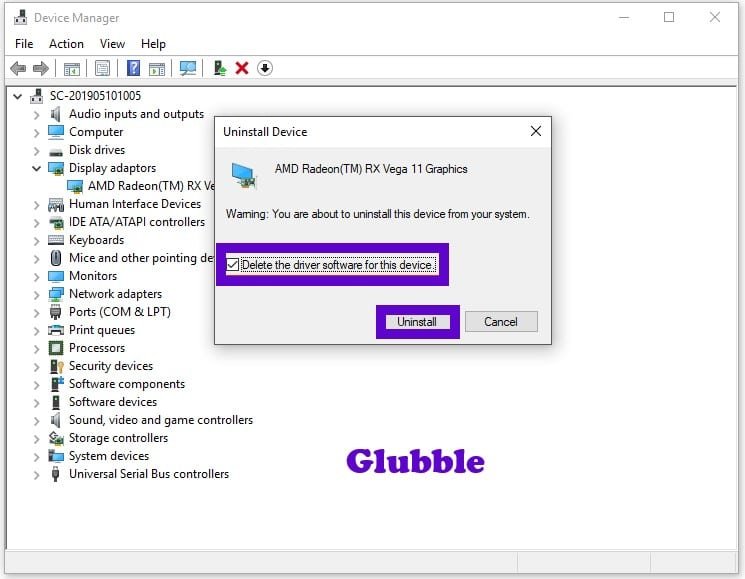Click the Update driver toolbar icon
Viewport: 745px width, 579px height.
[220, 68]
